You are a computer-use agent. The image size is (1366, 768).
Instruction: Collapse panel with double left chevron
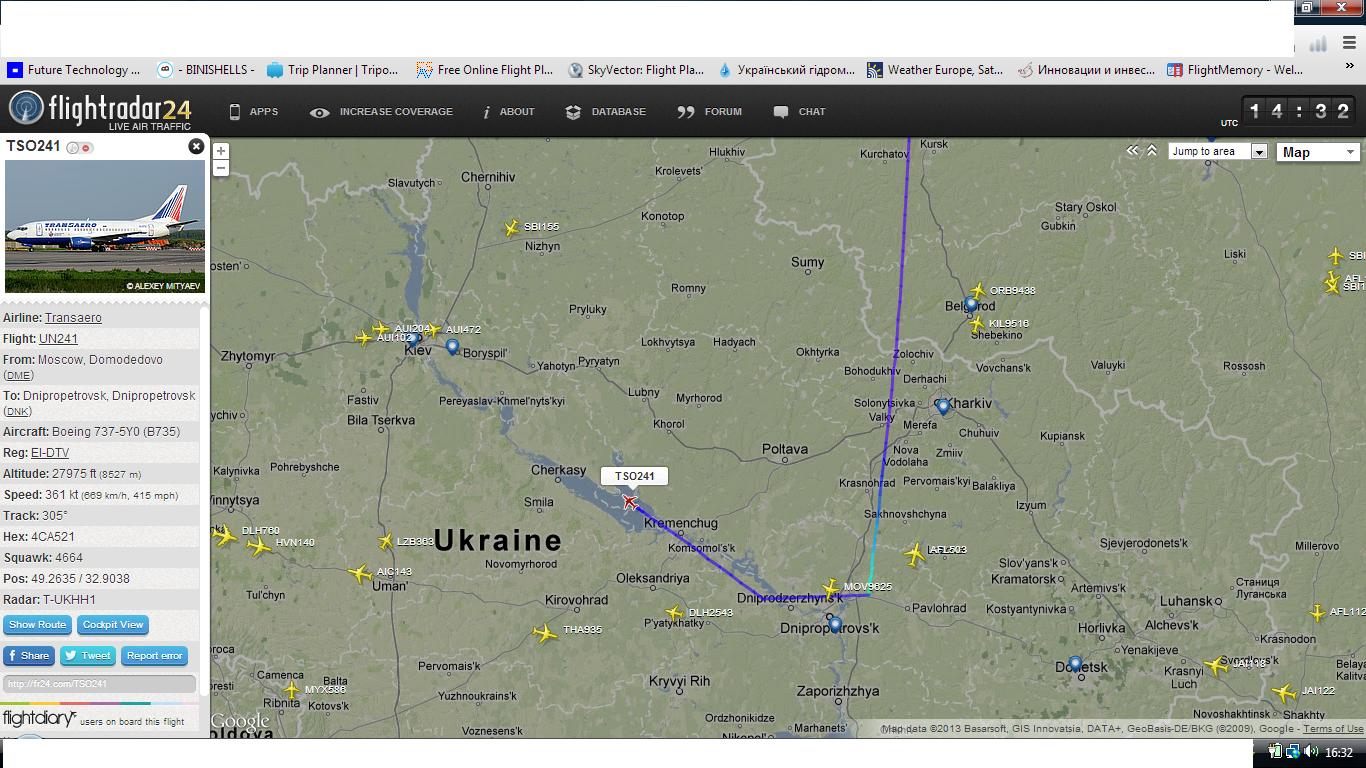click(x=1132, y=150)
